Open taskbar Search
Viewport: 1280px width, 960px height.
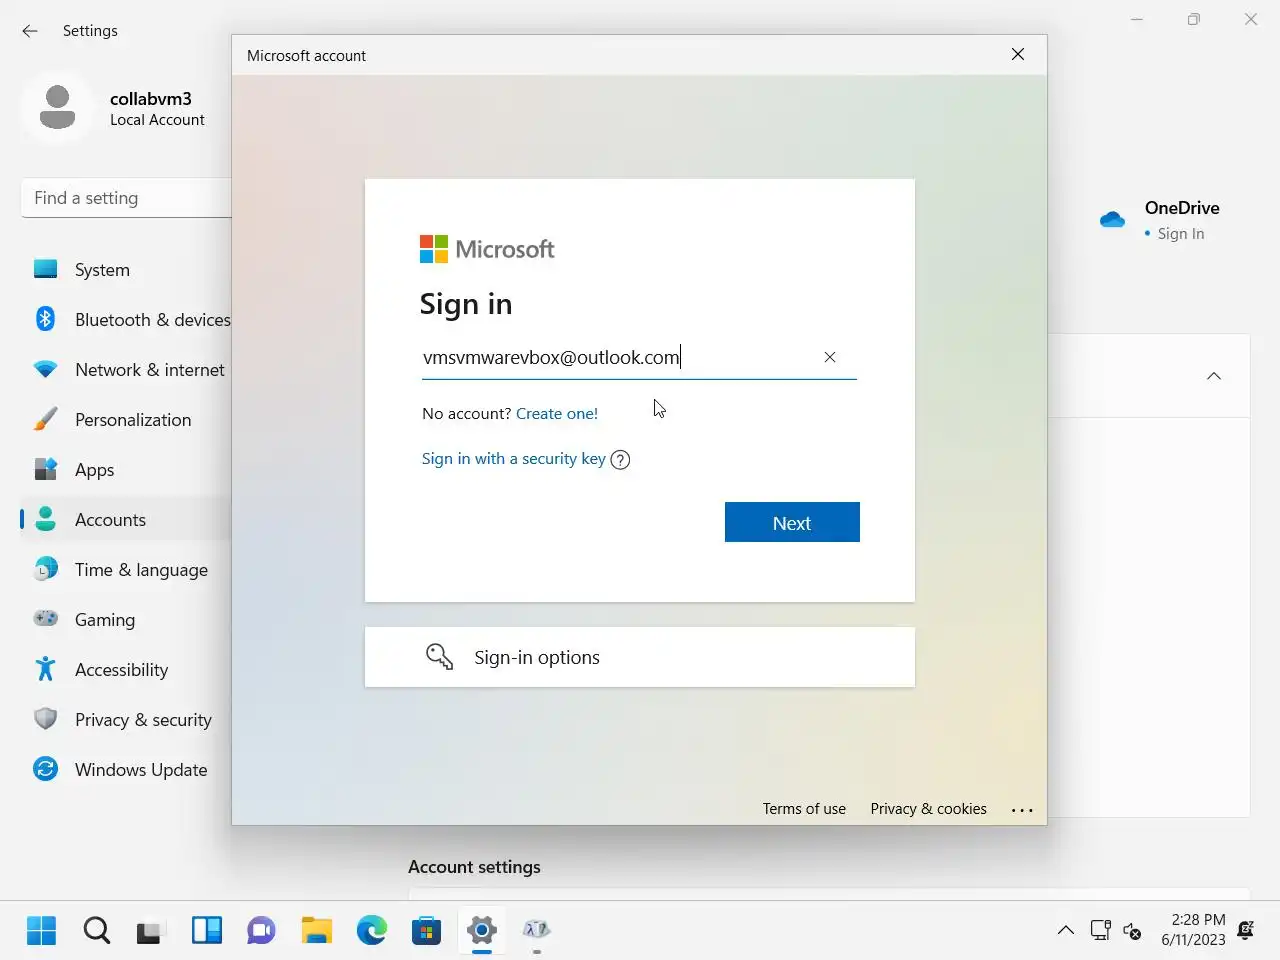click(x=97, y=930)
